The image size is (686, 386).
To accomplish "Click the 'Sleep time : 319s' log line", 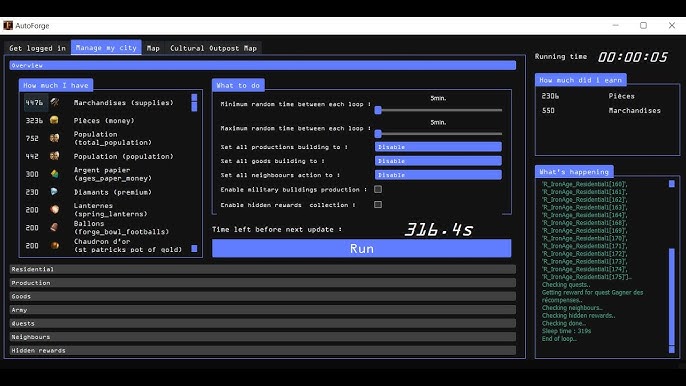I will point(566,331).
